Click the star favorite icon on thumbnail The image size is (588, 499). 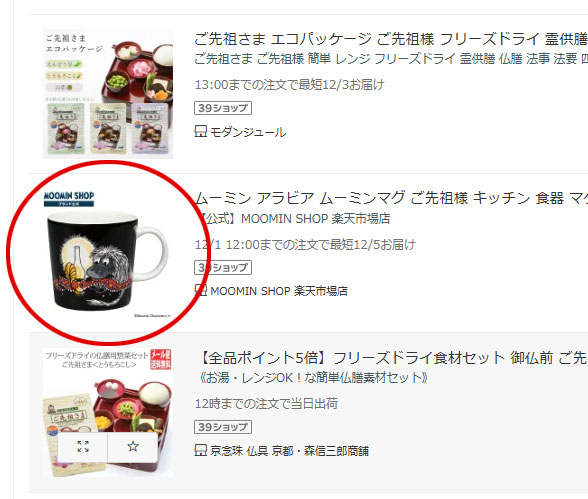(133, 446)
